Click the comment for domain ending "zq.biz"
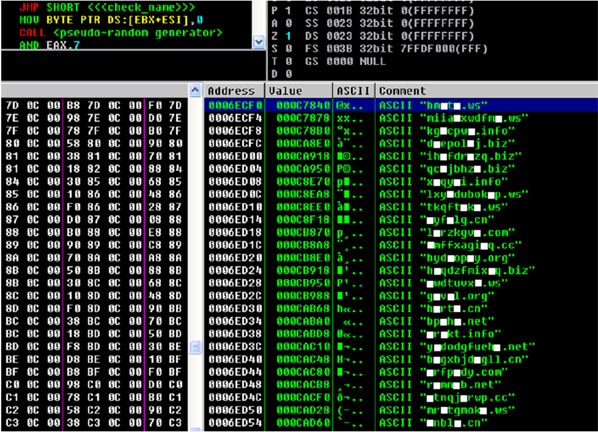Image resolution: width=598 pixels, height=432 pixels. point(450,156)
